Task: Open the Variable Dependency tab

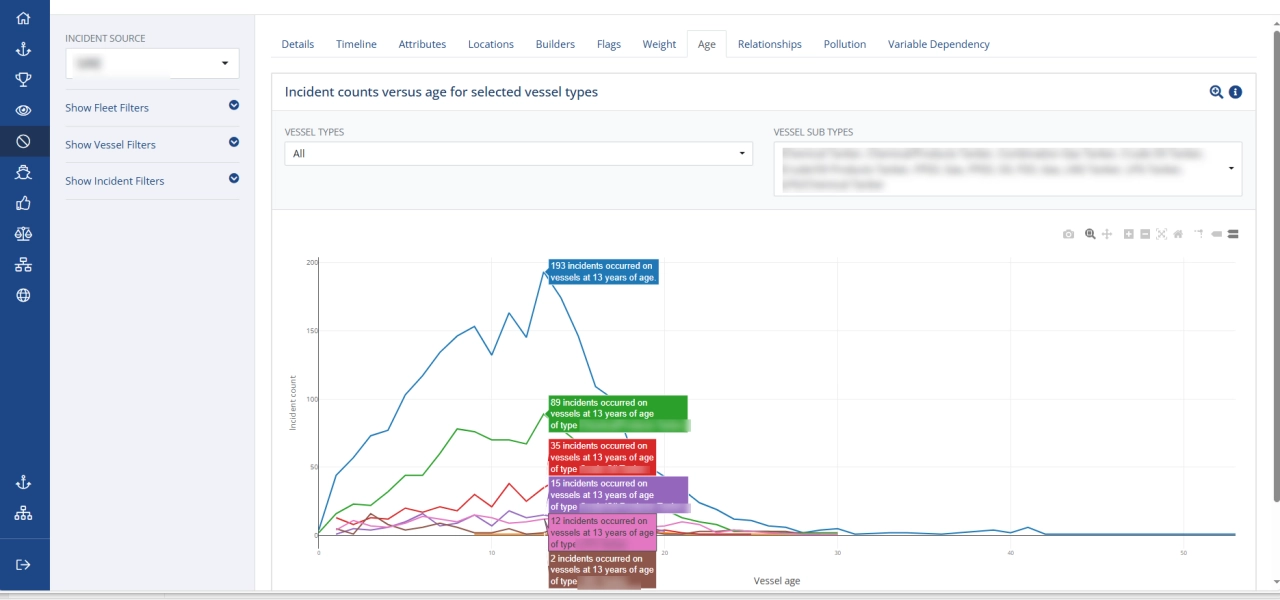Action: pos(938,44)
